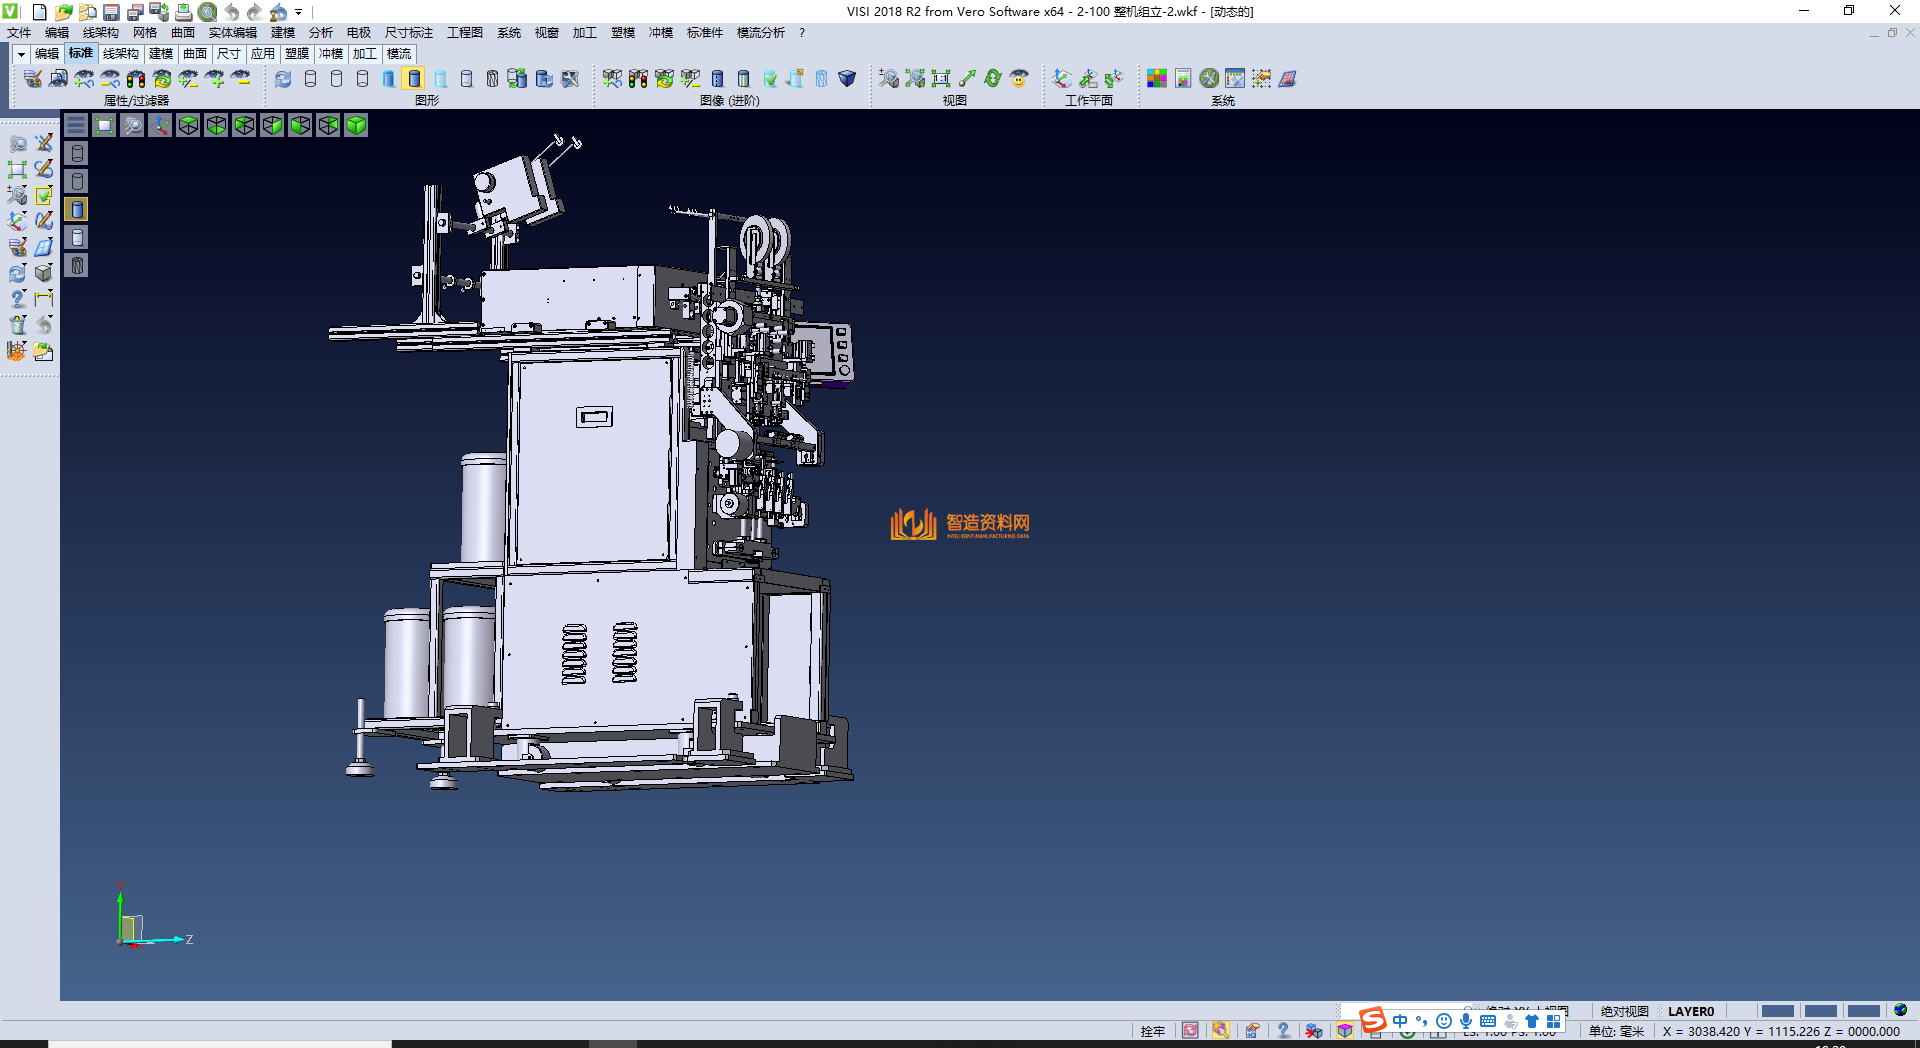Open the ribbon tab list dropdown arrow
The image size is (1920, 1048).
(x=21, y=54)
